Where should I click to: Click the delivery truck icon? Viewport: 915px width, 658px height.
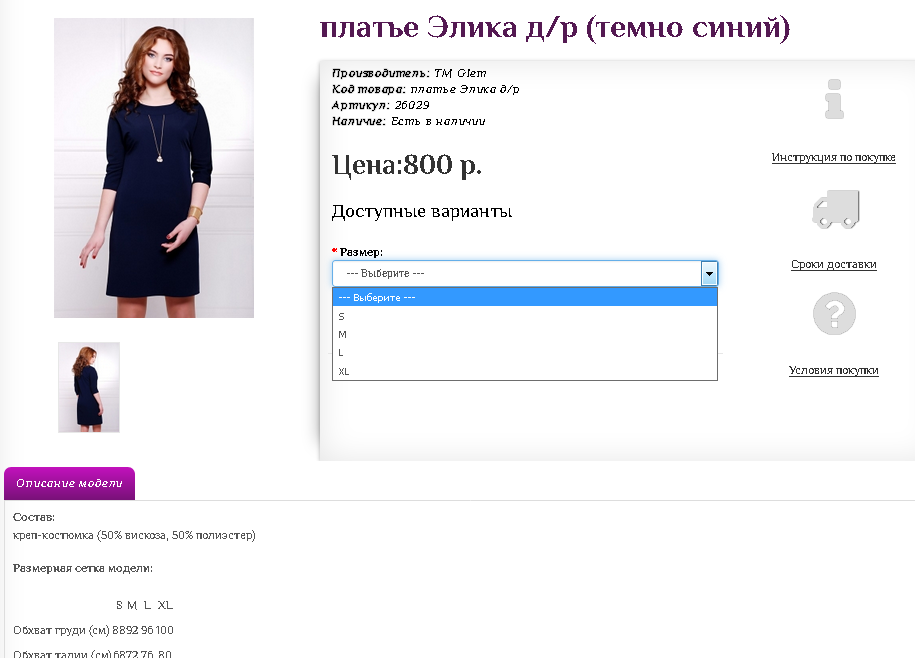point(836,209)
